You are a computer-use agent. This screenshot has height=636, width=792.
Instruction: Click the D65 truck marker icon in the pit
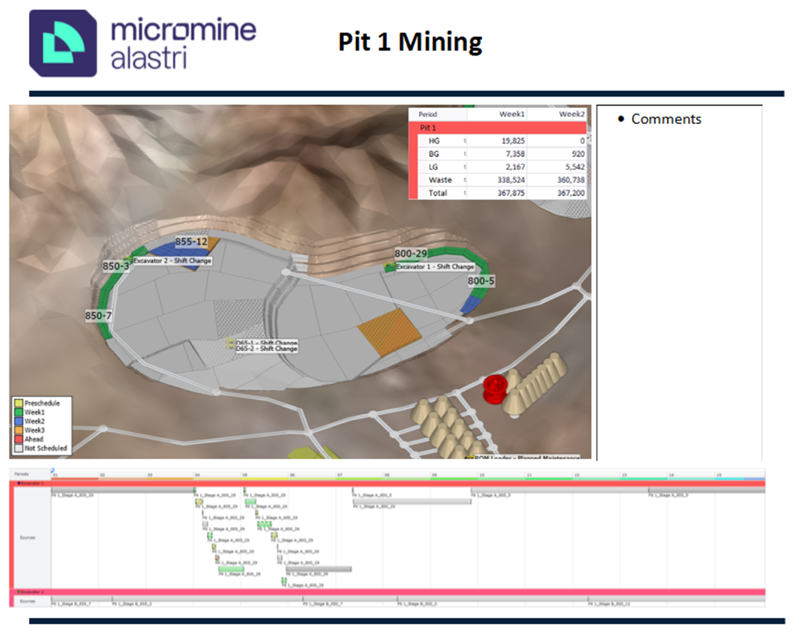click(x=231, y=343)
